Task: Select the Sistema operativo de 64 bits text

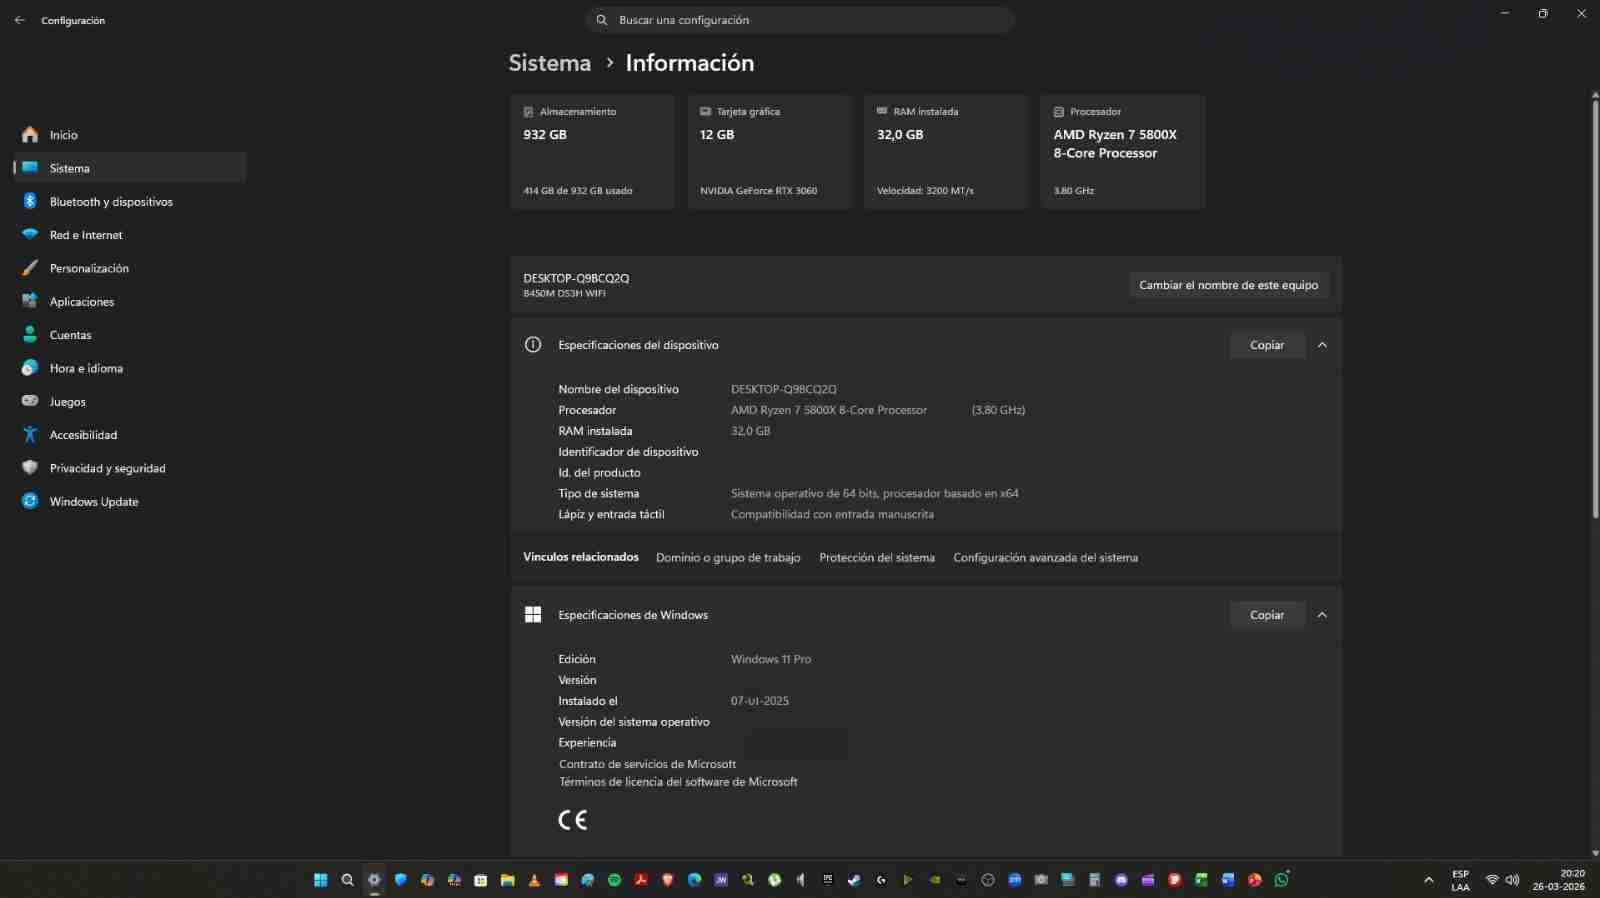Action: (874, 493)
